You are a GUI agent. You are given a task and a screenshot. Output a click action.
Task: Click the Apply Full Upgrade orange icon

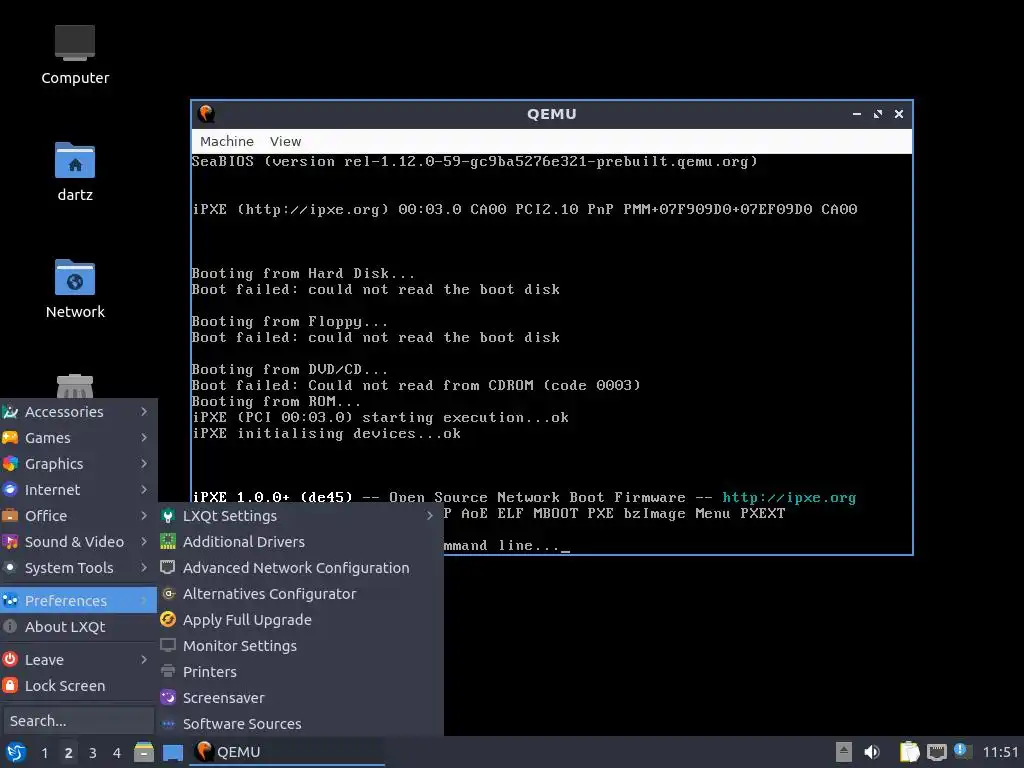(x=168, y=619)
